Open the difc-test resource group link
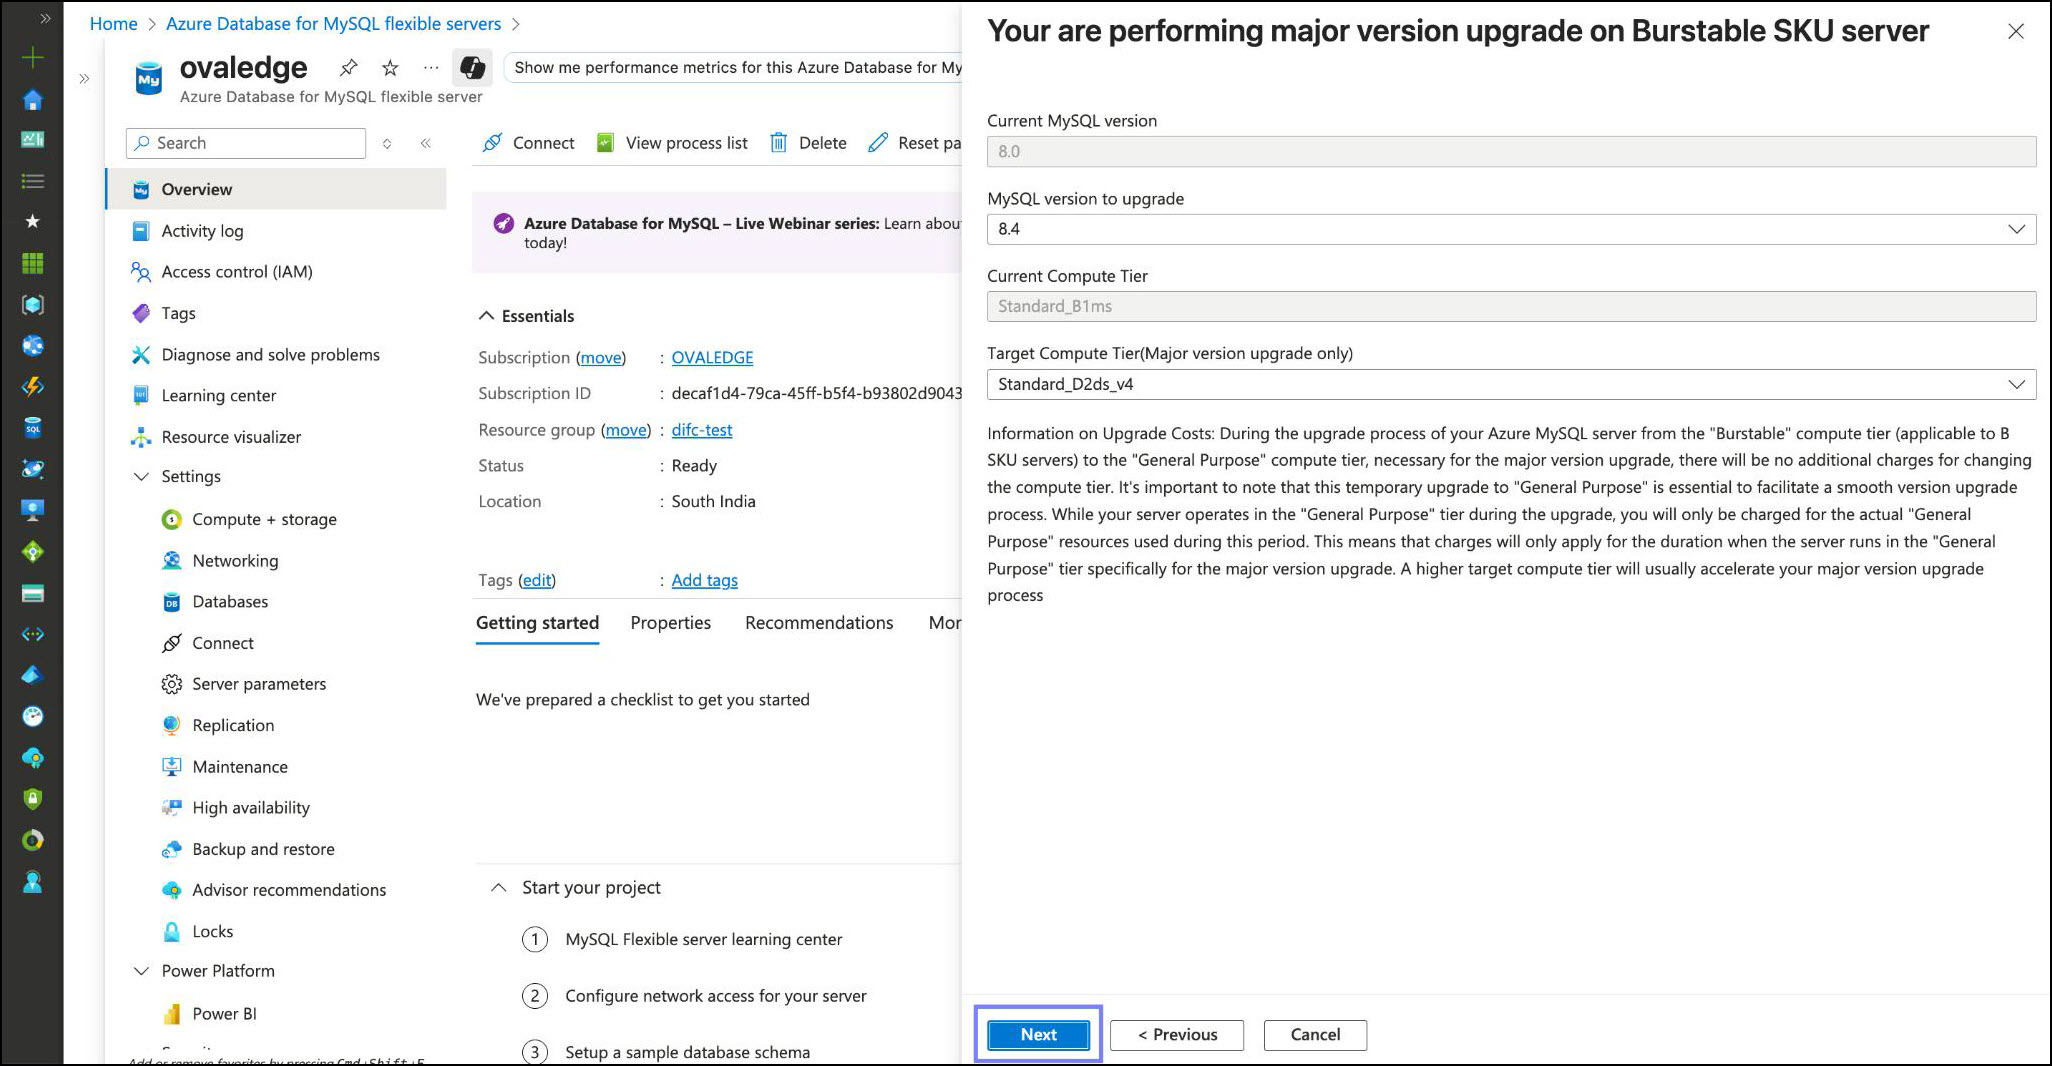 pos(701,430)
